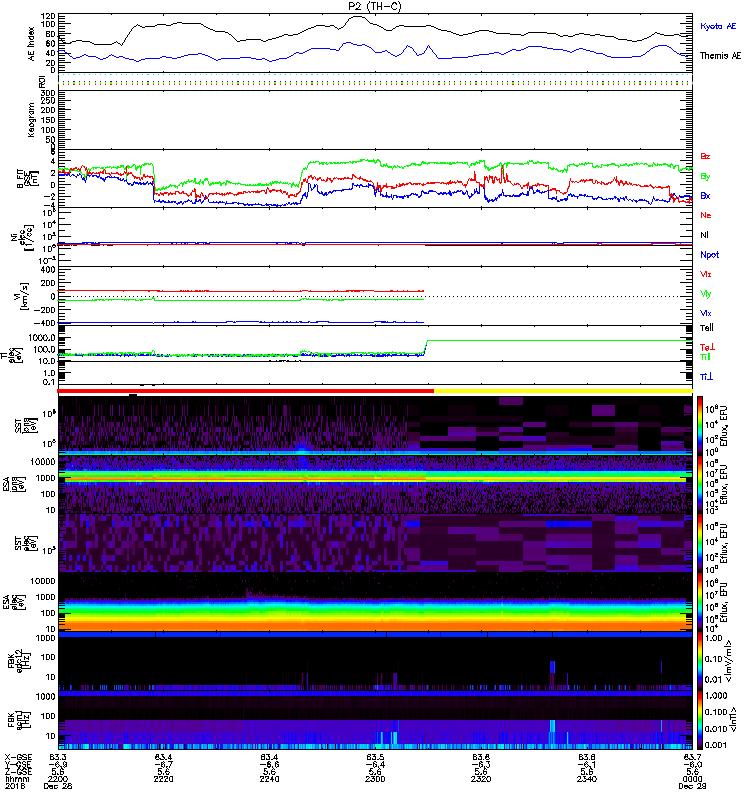Select the black "Ni" density legend label

(704, 235)
